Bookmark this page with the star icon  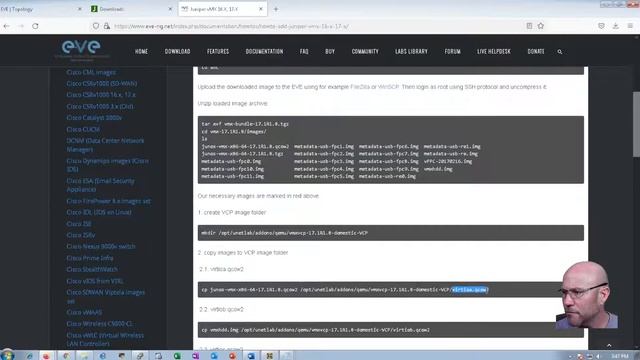pyautogui.click(x=541, y=26)
